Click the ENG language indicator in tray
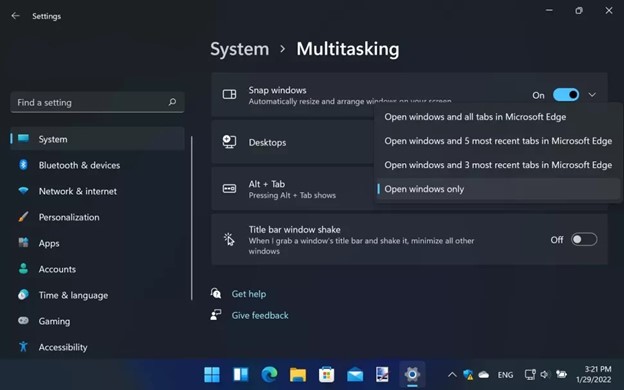This screenshot has width=624, height=390. (x=505, y=375)
